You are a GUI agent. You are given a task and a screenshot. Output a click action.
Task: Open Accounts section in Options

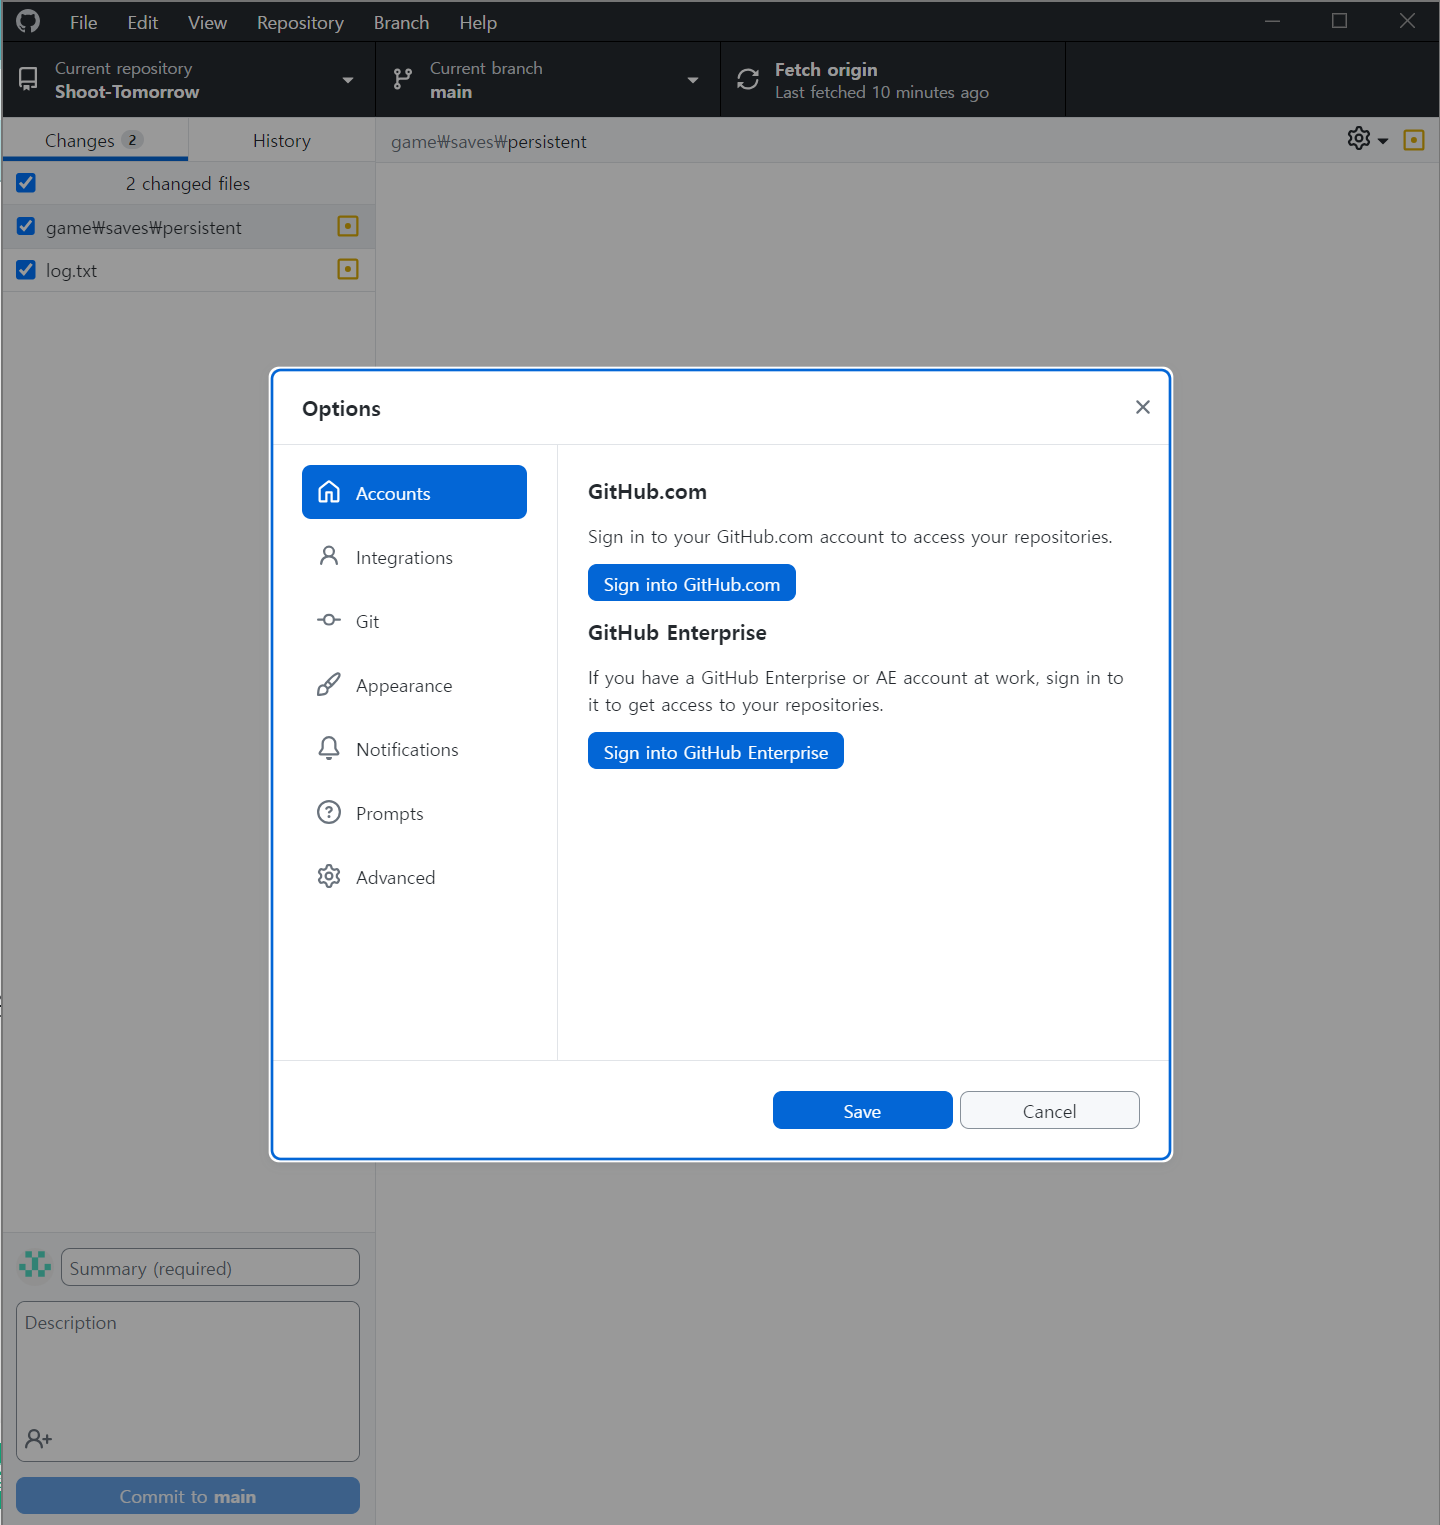pyautogui.click(x=414, y=492)
